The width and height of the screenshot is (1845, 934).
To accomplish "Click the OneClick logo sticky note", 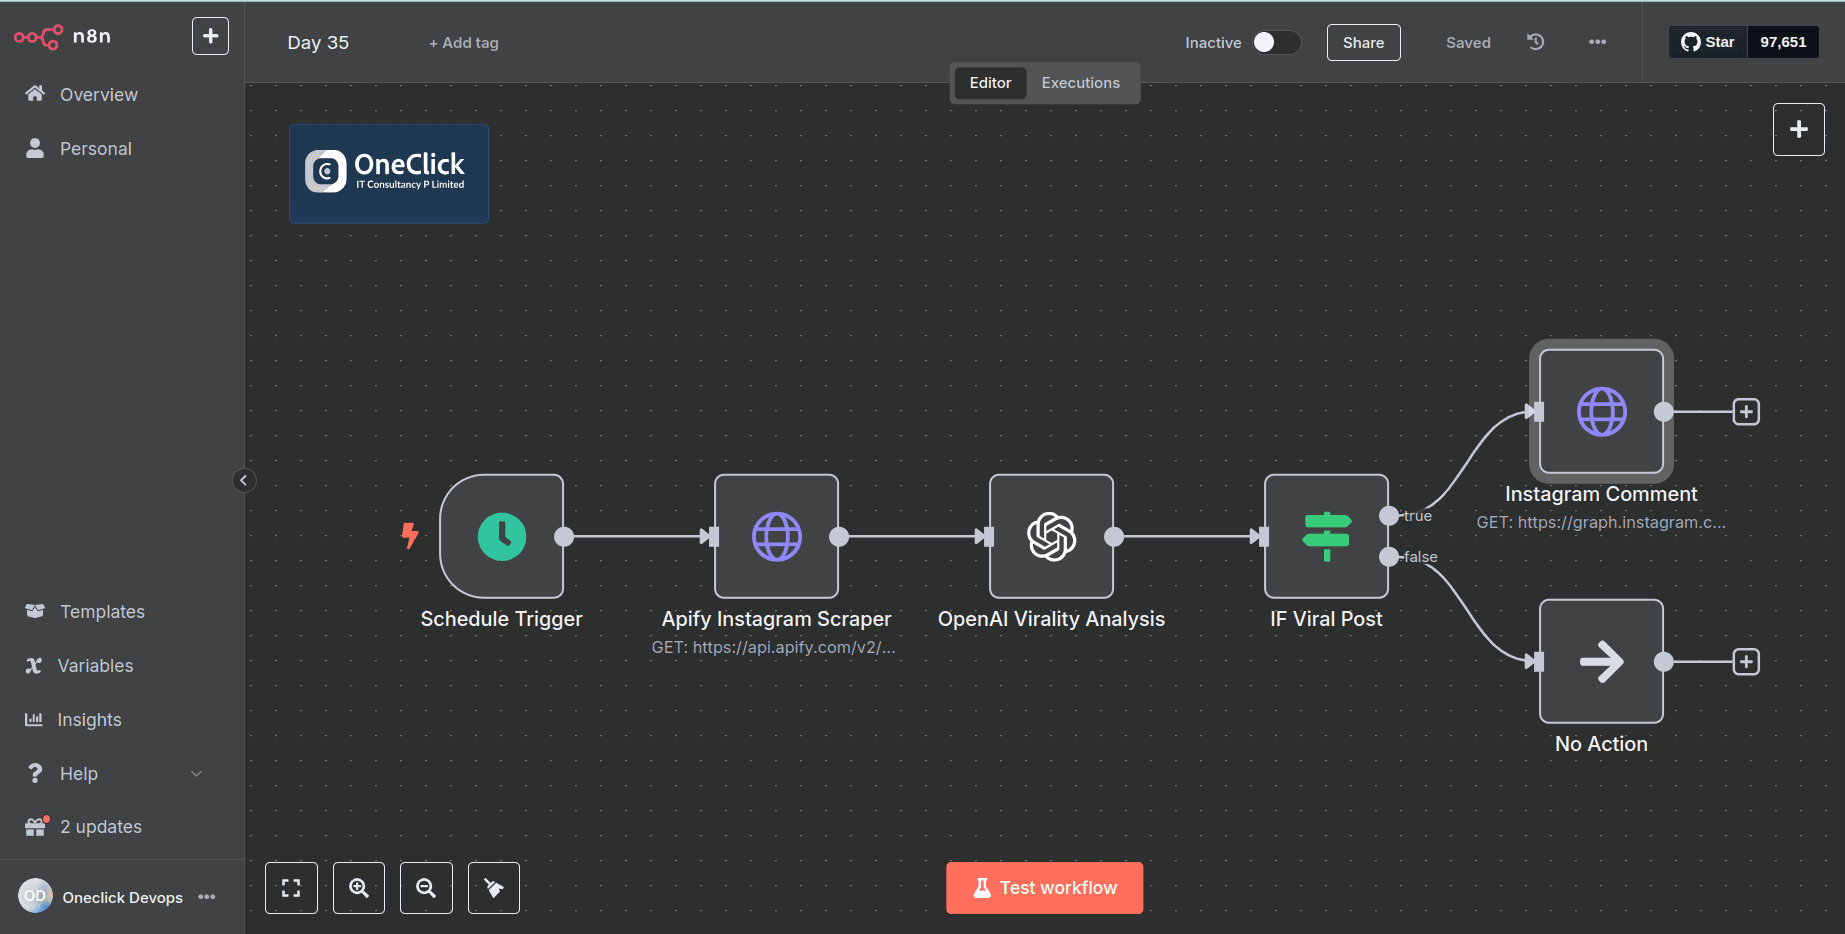I will click(389, 173).
